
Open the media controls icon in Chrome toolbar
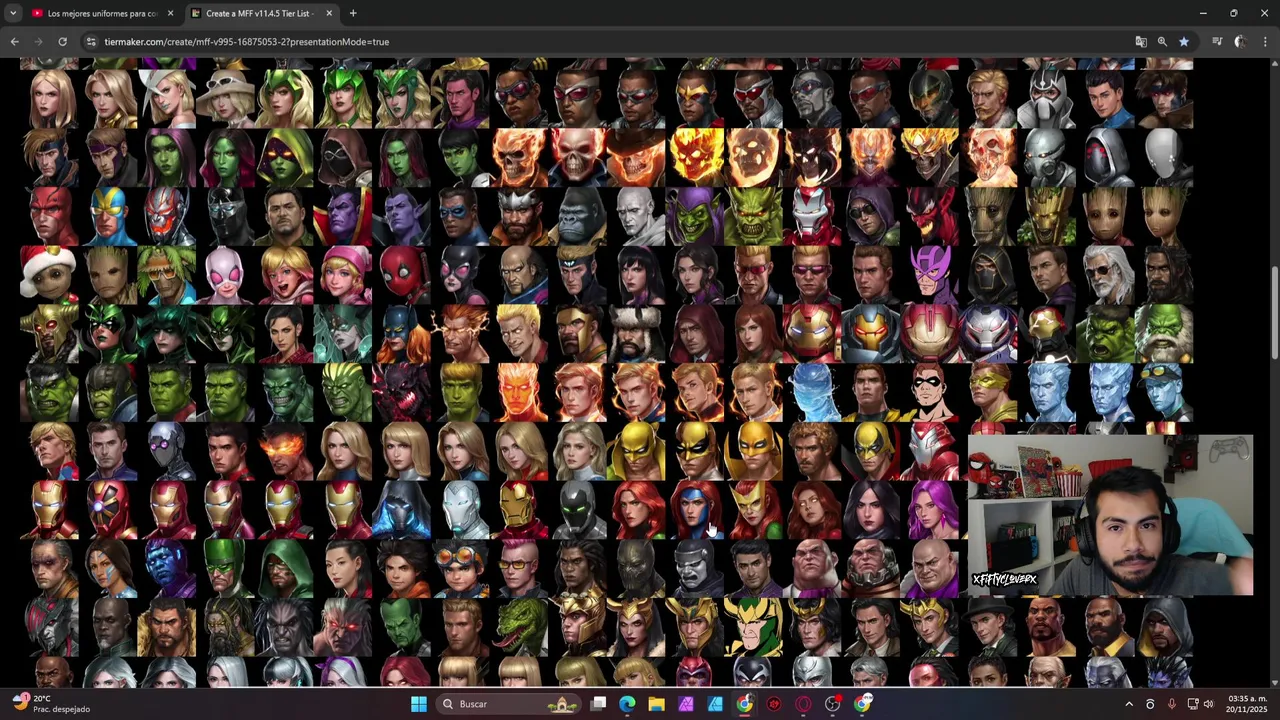click(x=1217, y=42)
